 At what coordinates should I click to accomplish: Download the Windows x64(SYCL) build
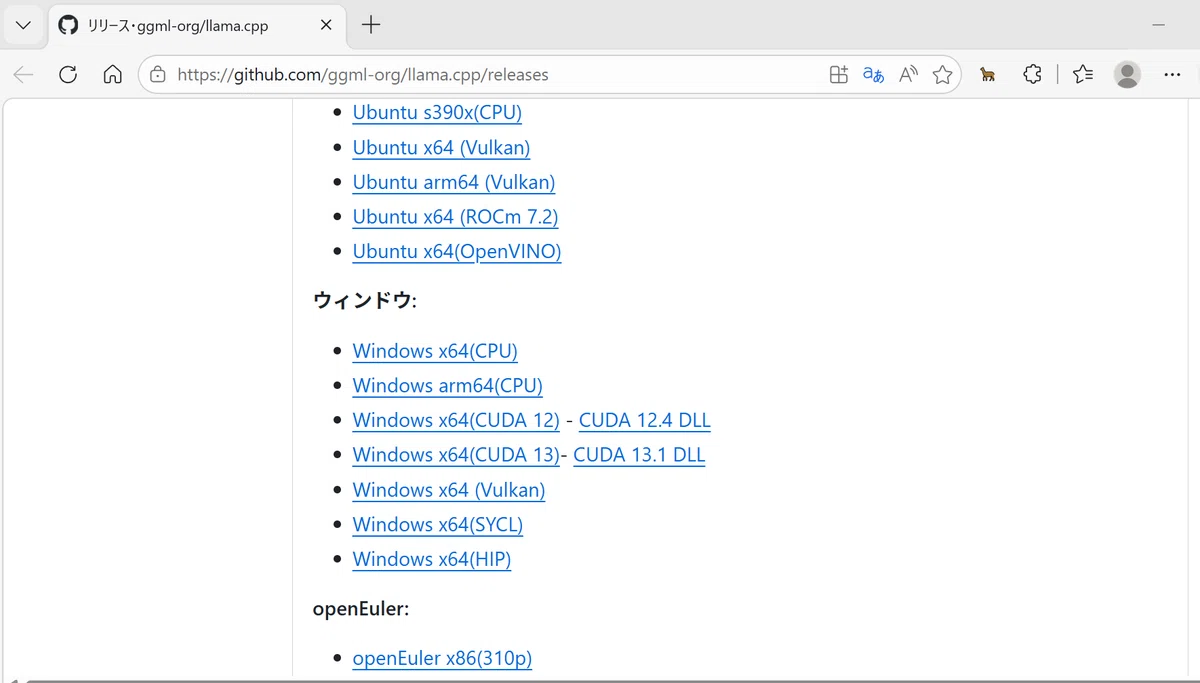pos(438,525)
